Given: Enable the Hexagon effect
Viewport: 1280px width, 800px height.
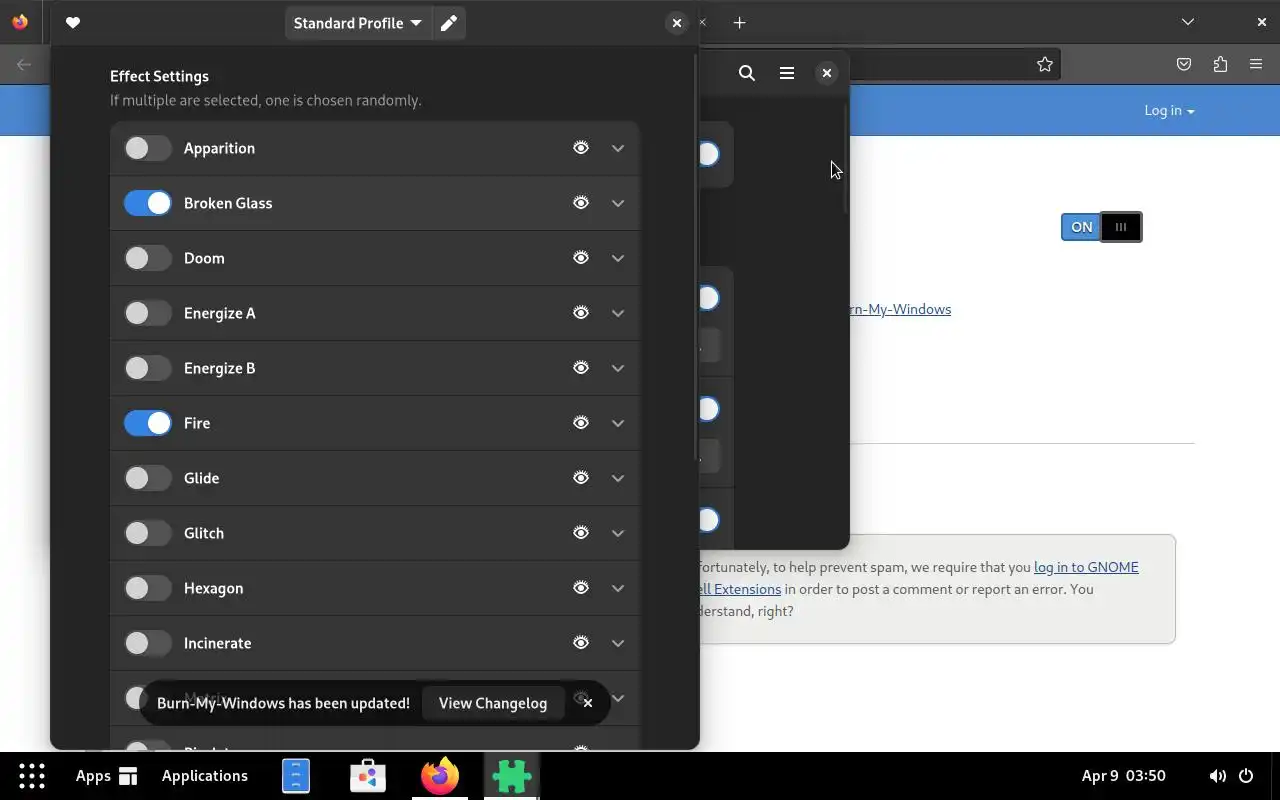Looking at the screenshot, I should point(148,588).
